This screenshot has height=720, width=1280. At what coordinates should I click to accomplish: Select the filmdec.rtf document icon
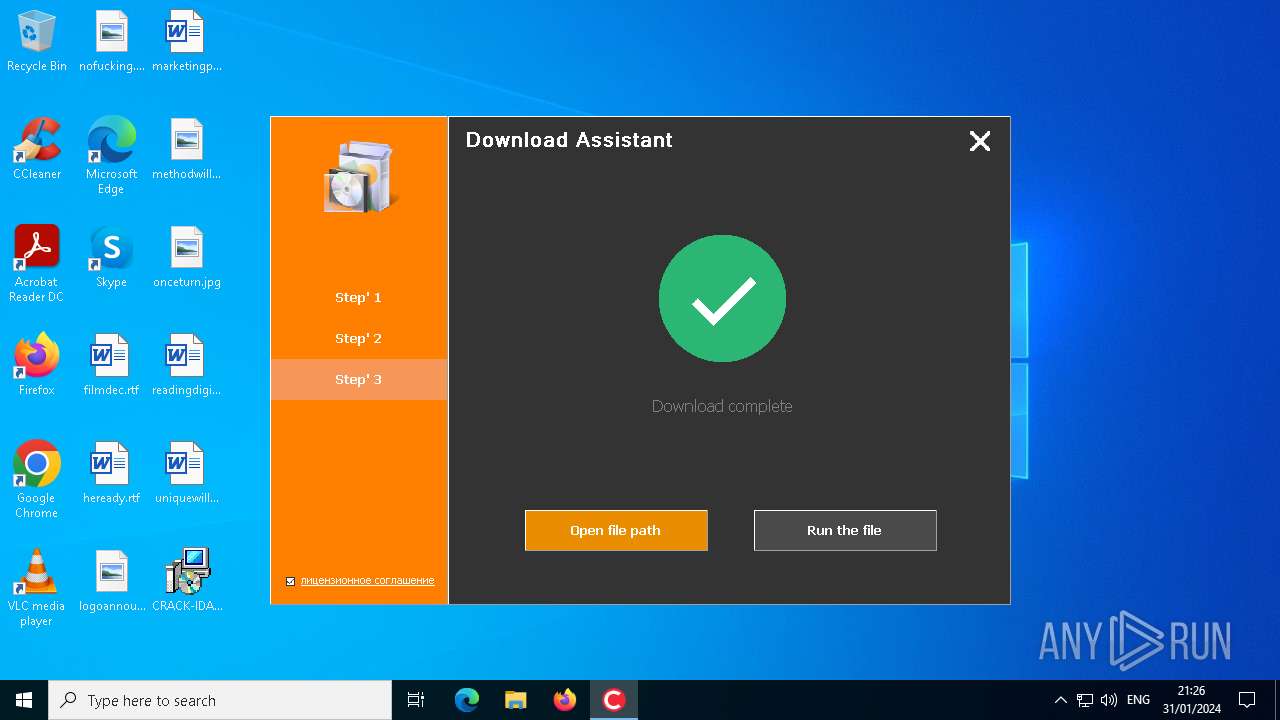pos(111,365)
